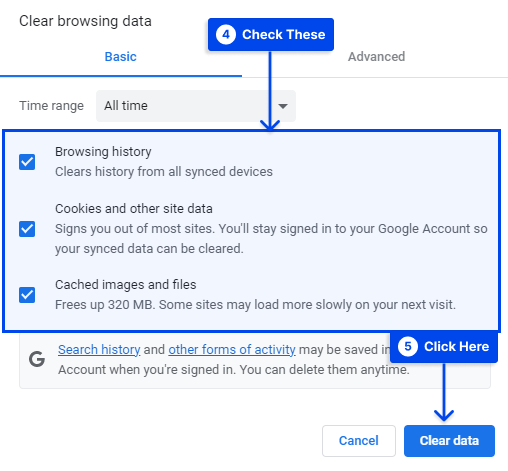
Task: Switch to the Advanced tab
Action: click(376, 57)
